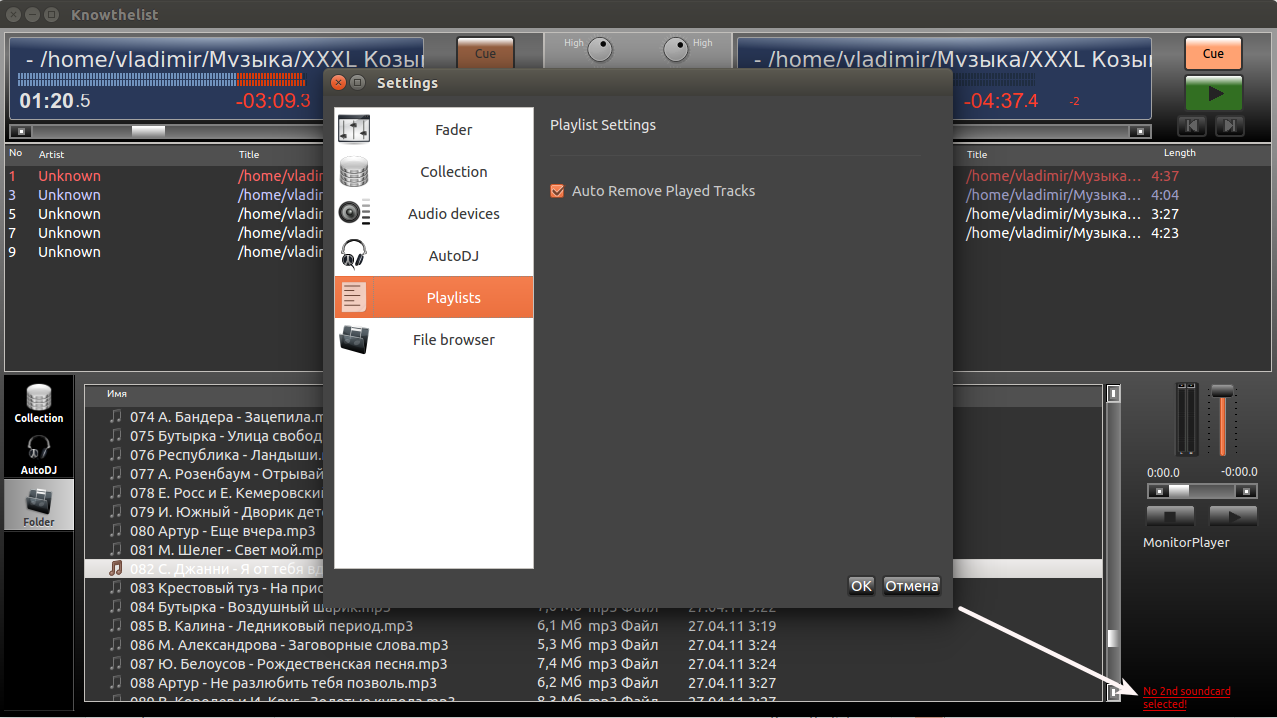
Task: Click left deck position slider handle
Action: [148, 131]
